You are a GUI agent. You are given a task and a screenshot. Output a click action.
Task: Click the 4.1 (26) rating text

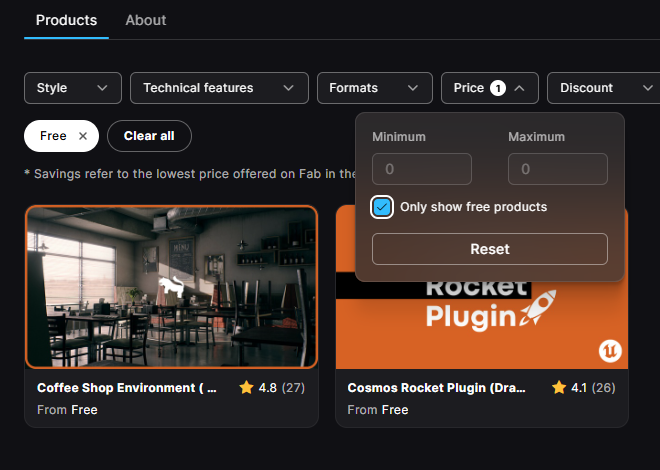[x=593, y=388]
